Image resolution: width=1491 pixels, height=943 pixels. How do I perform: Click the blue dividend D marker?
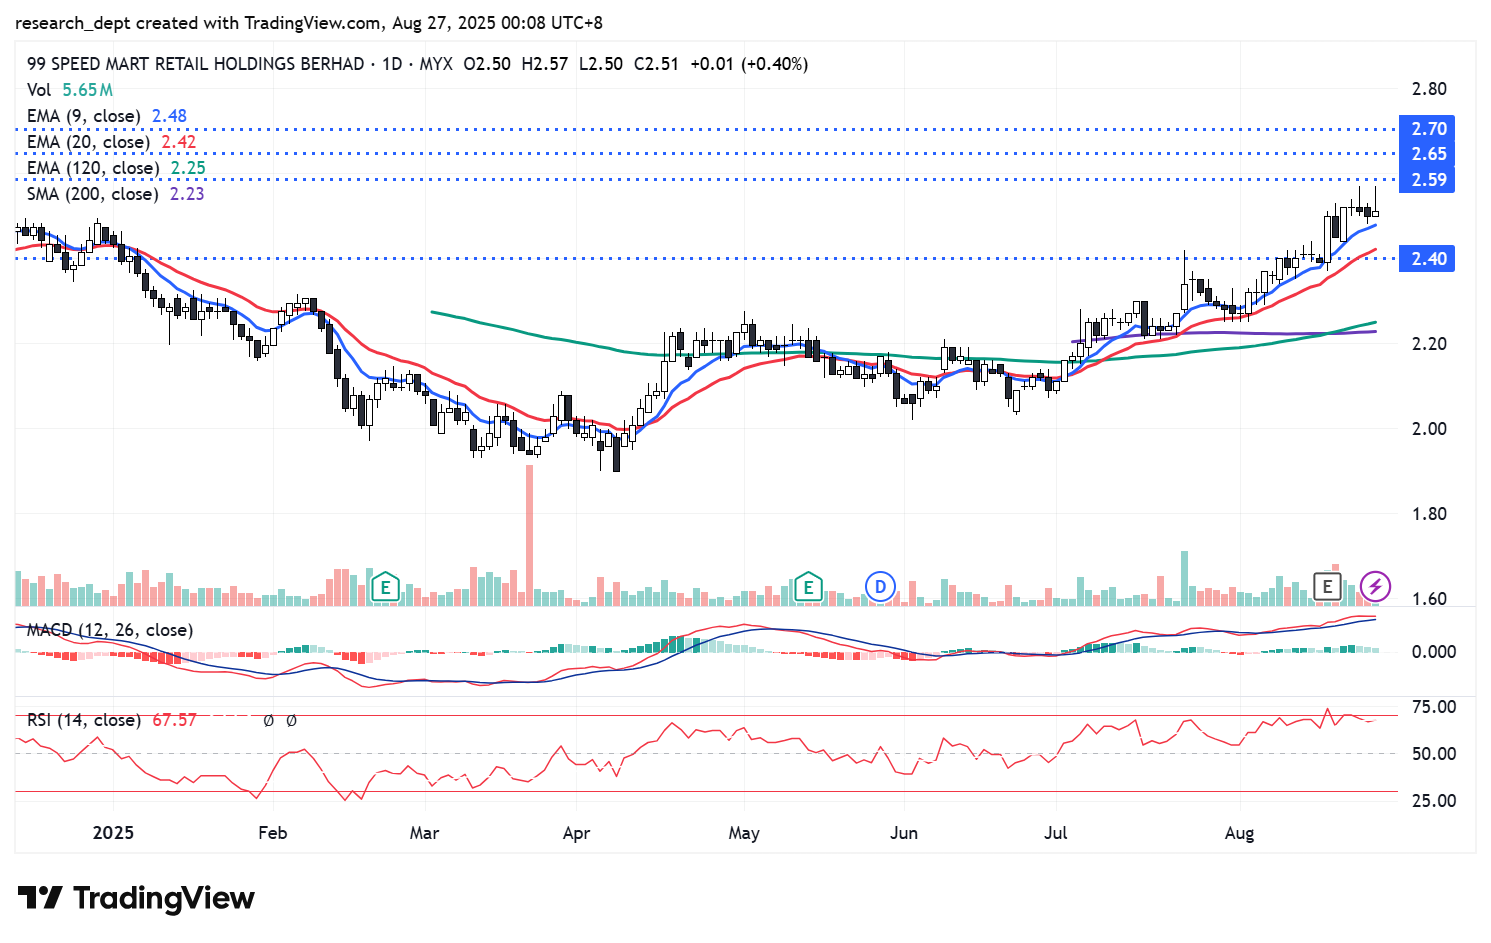pos(880,587)
